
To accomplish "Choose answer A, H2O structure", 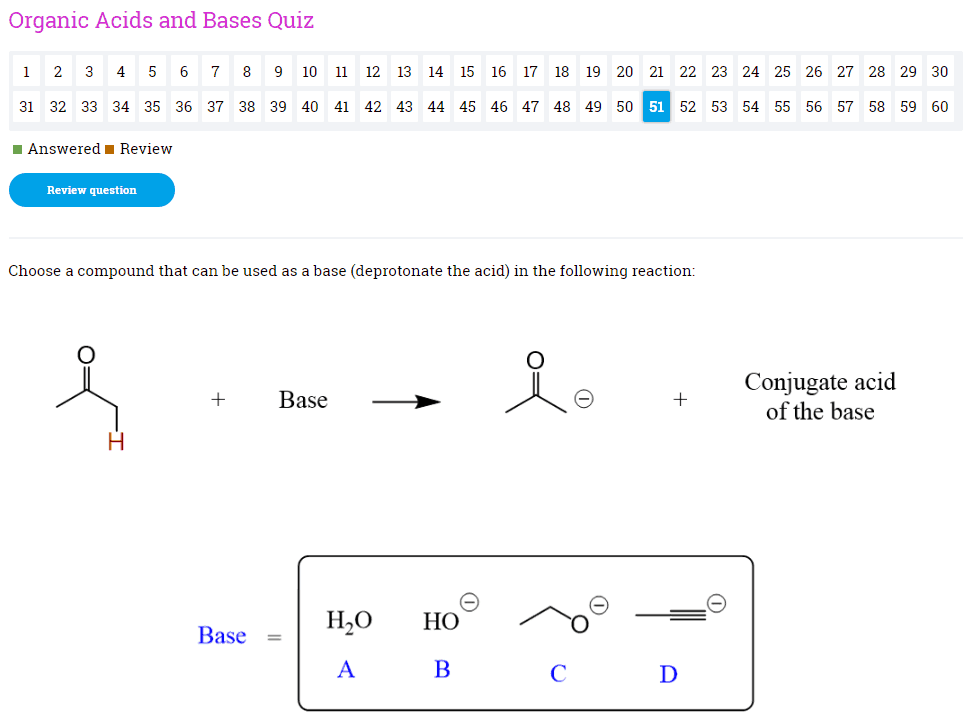I will point(349,621).
